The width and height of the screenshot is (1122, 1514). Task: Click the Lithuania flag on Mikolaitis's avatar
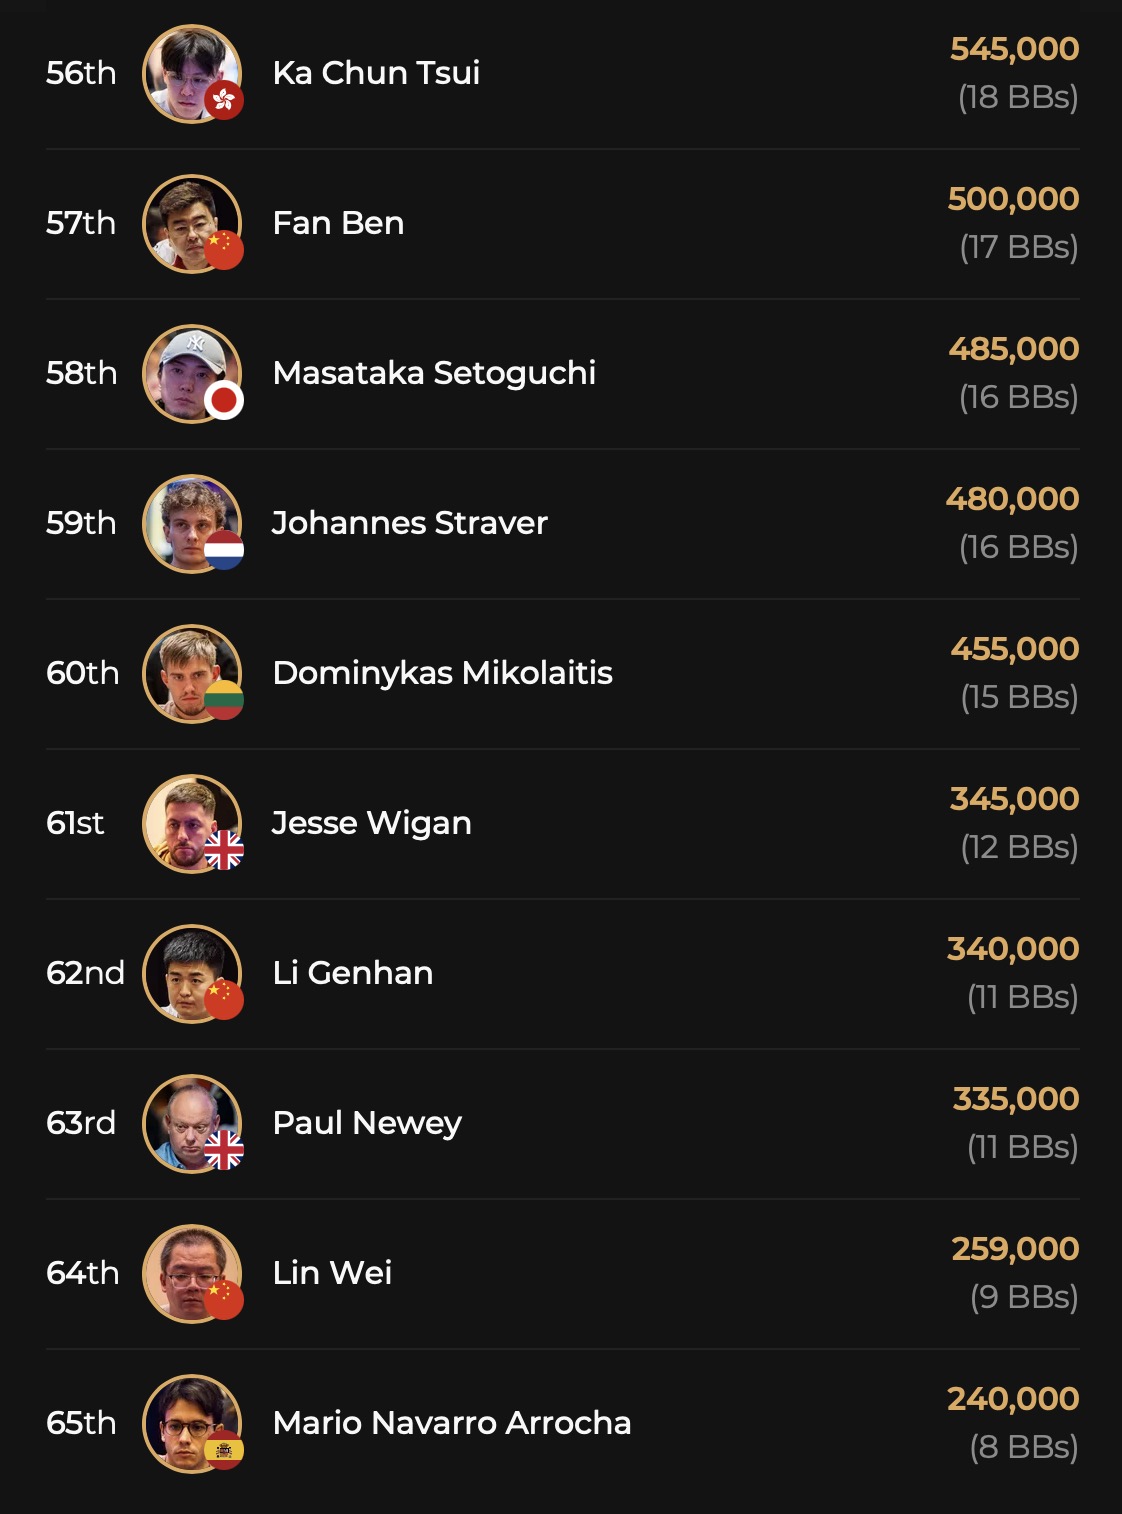224,700
